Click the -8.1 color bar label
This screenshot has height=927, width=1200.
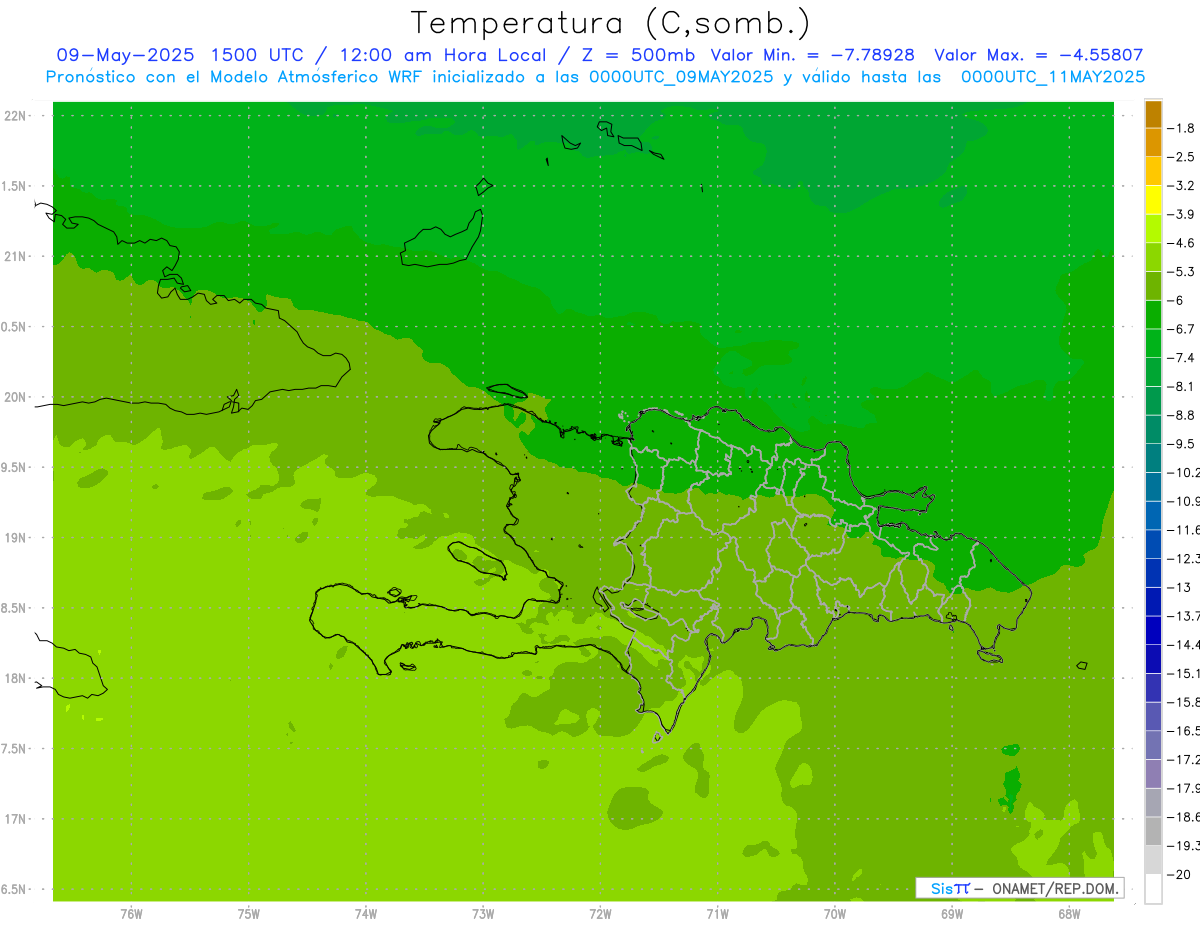[1182, 386]
